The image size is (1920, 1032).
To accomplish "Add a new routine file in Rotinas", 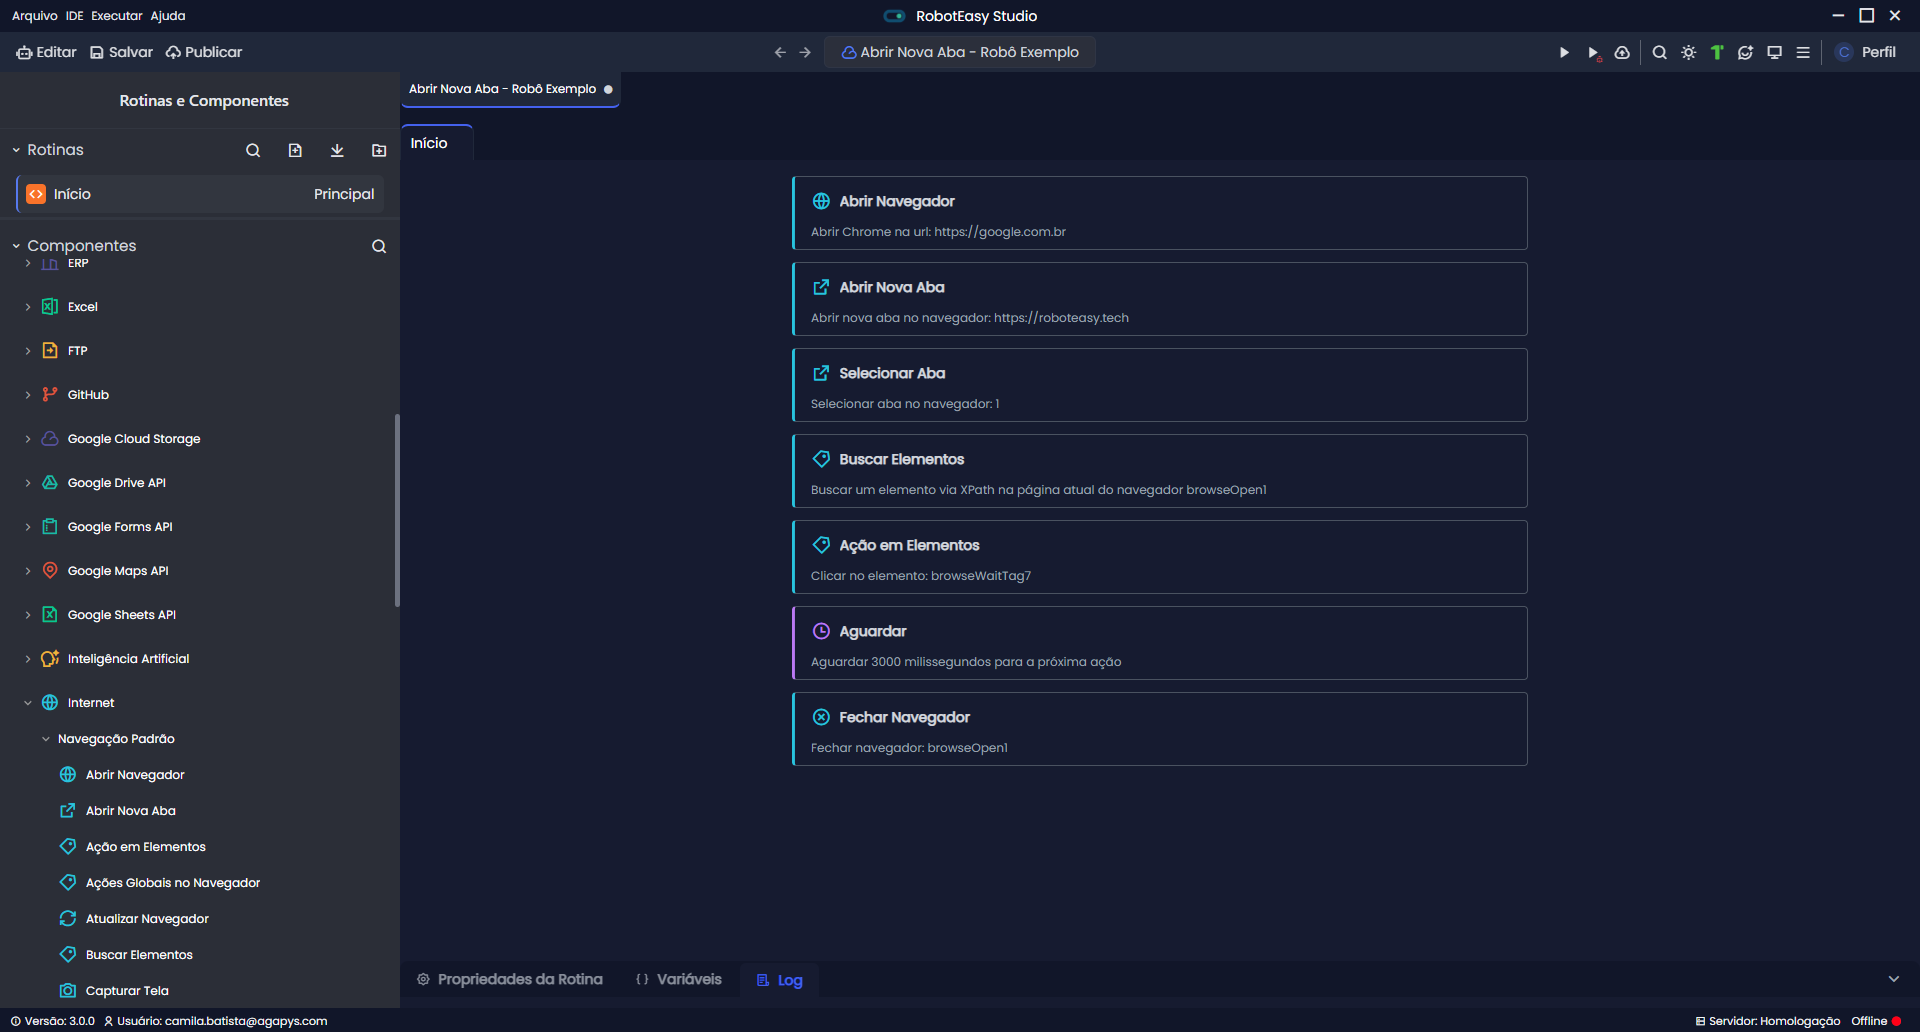I will tap(295, 150).
